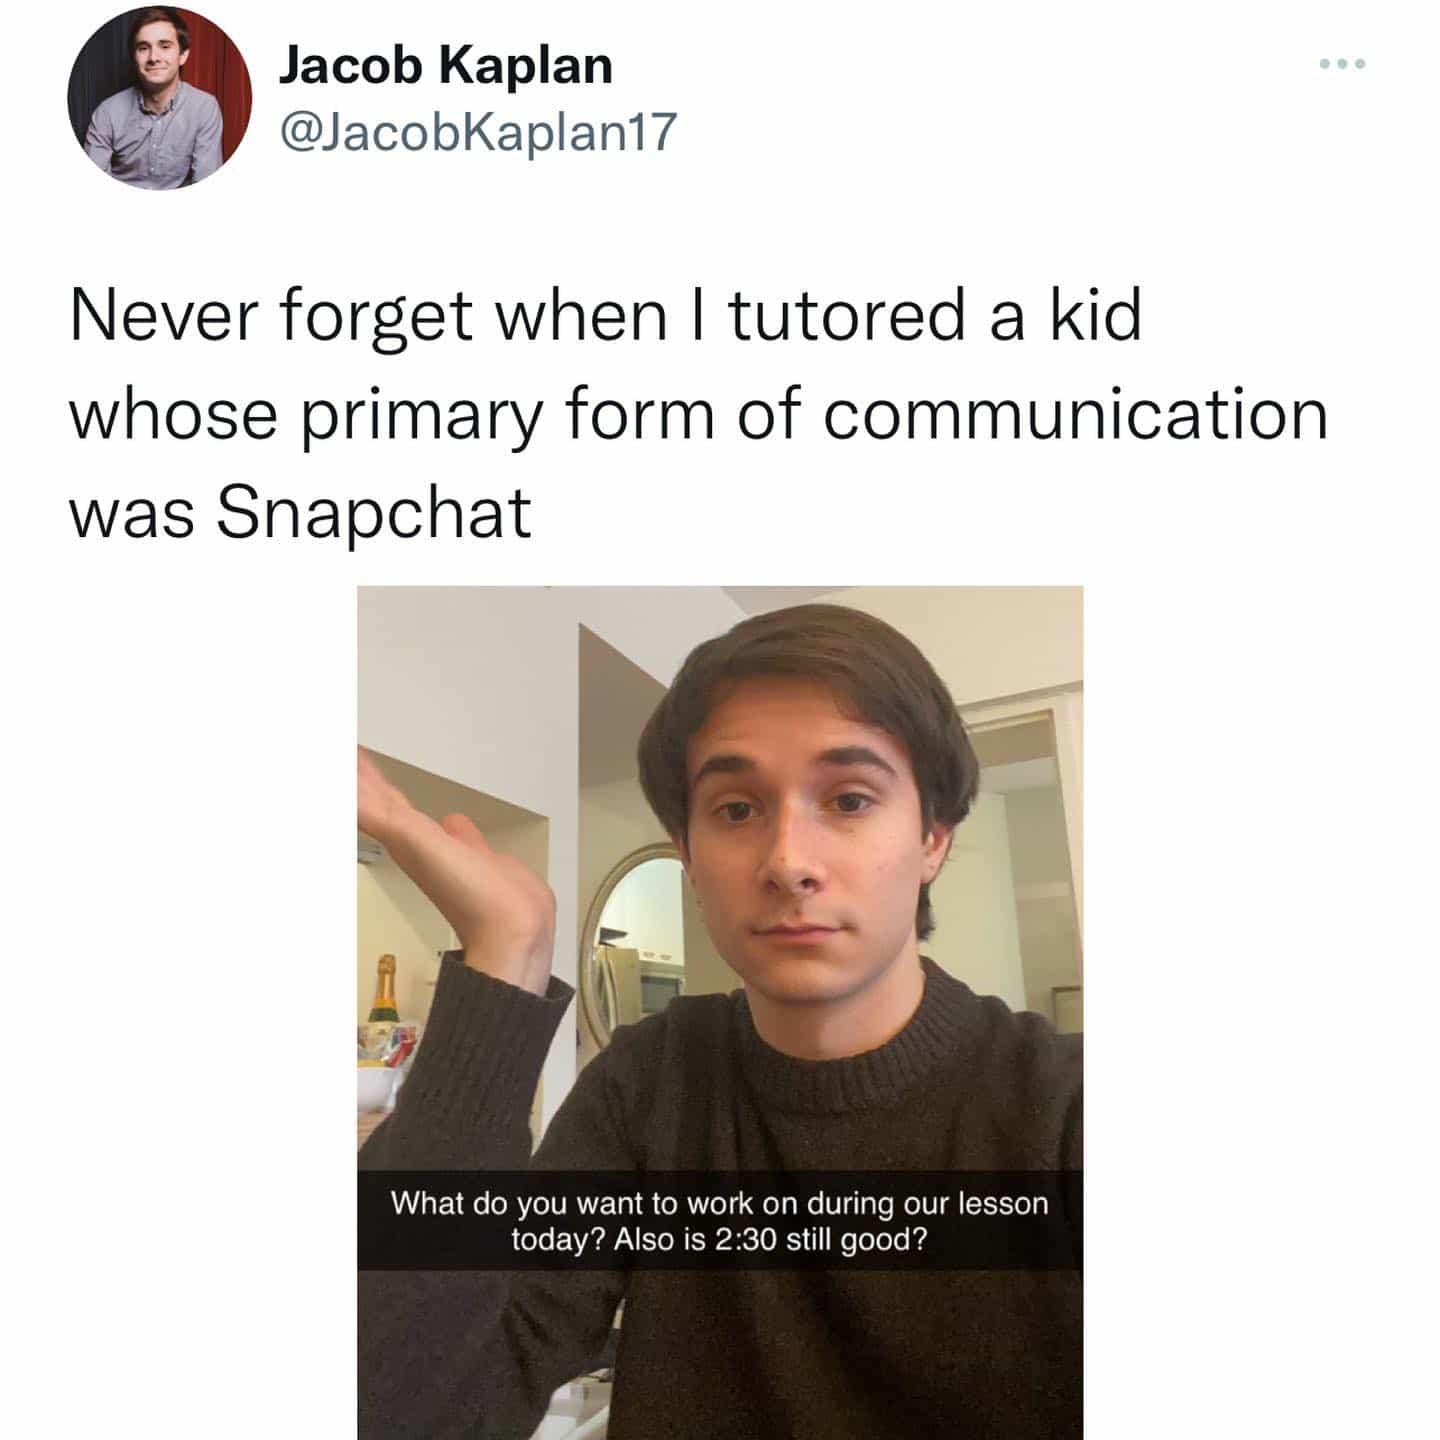Click the black Snapchat caption bar
The image size is (1440, 1440).
[x=720, y=1220]
